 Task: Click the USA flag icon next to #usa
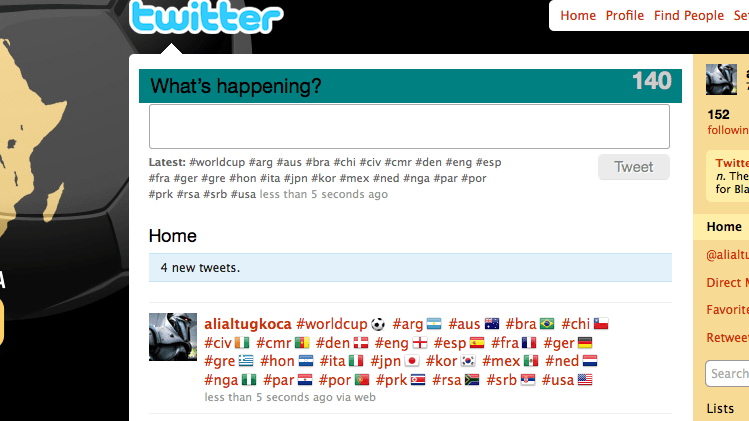tap(585, 380)
